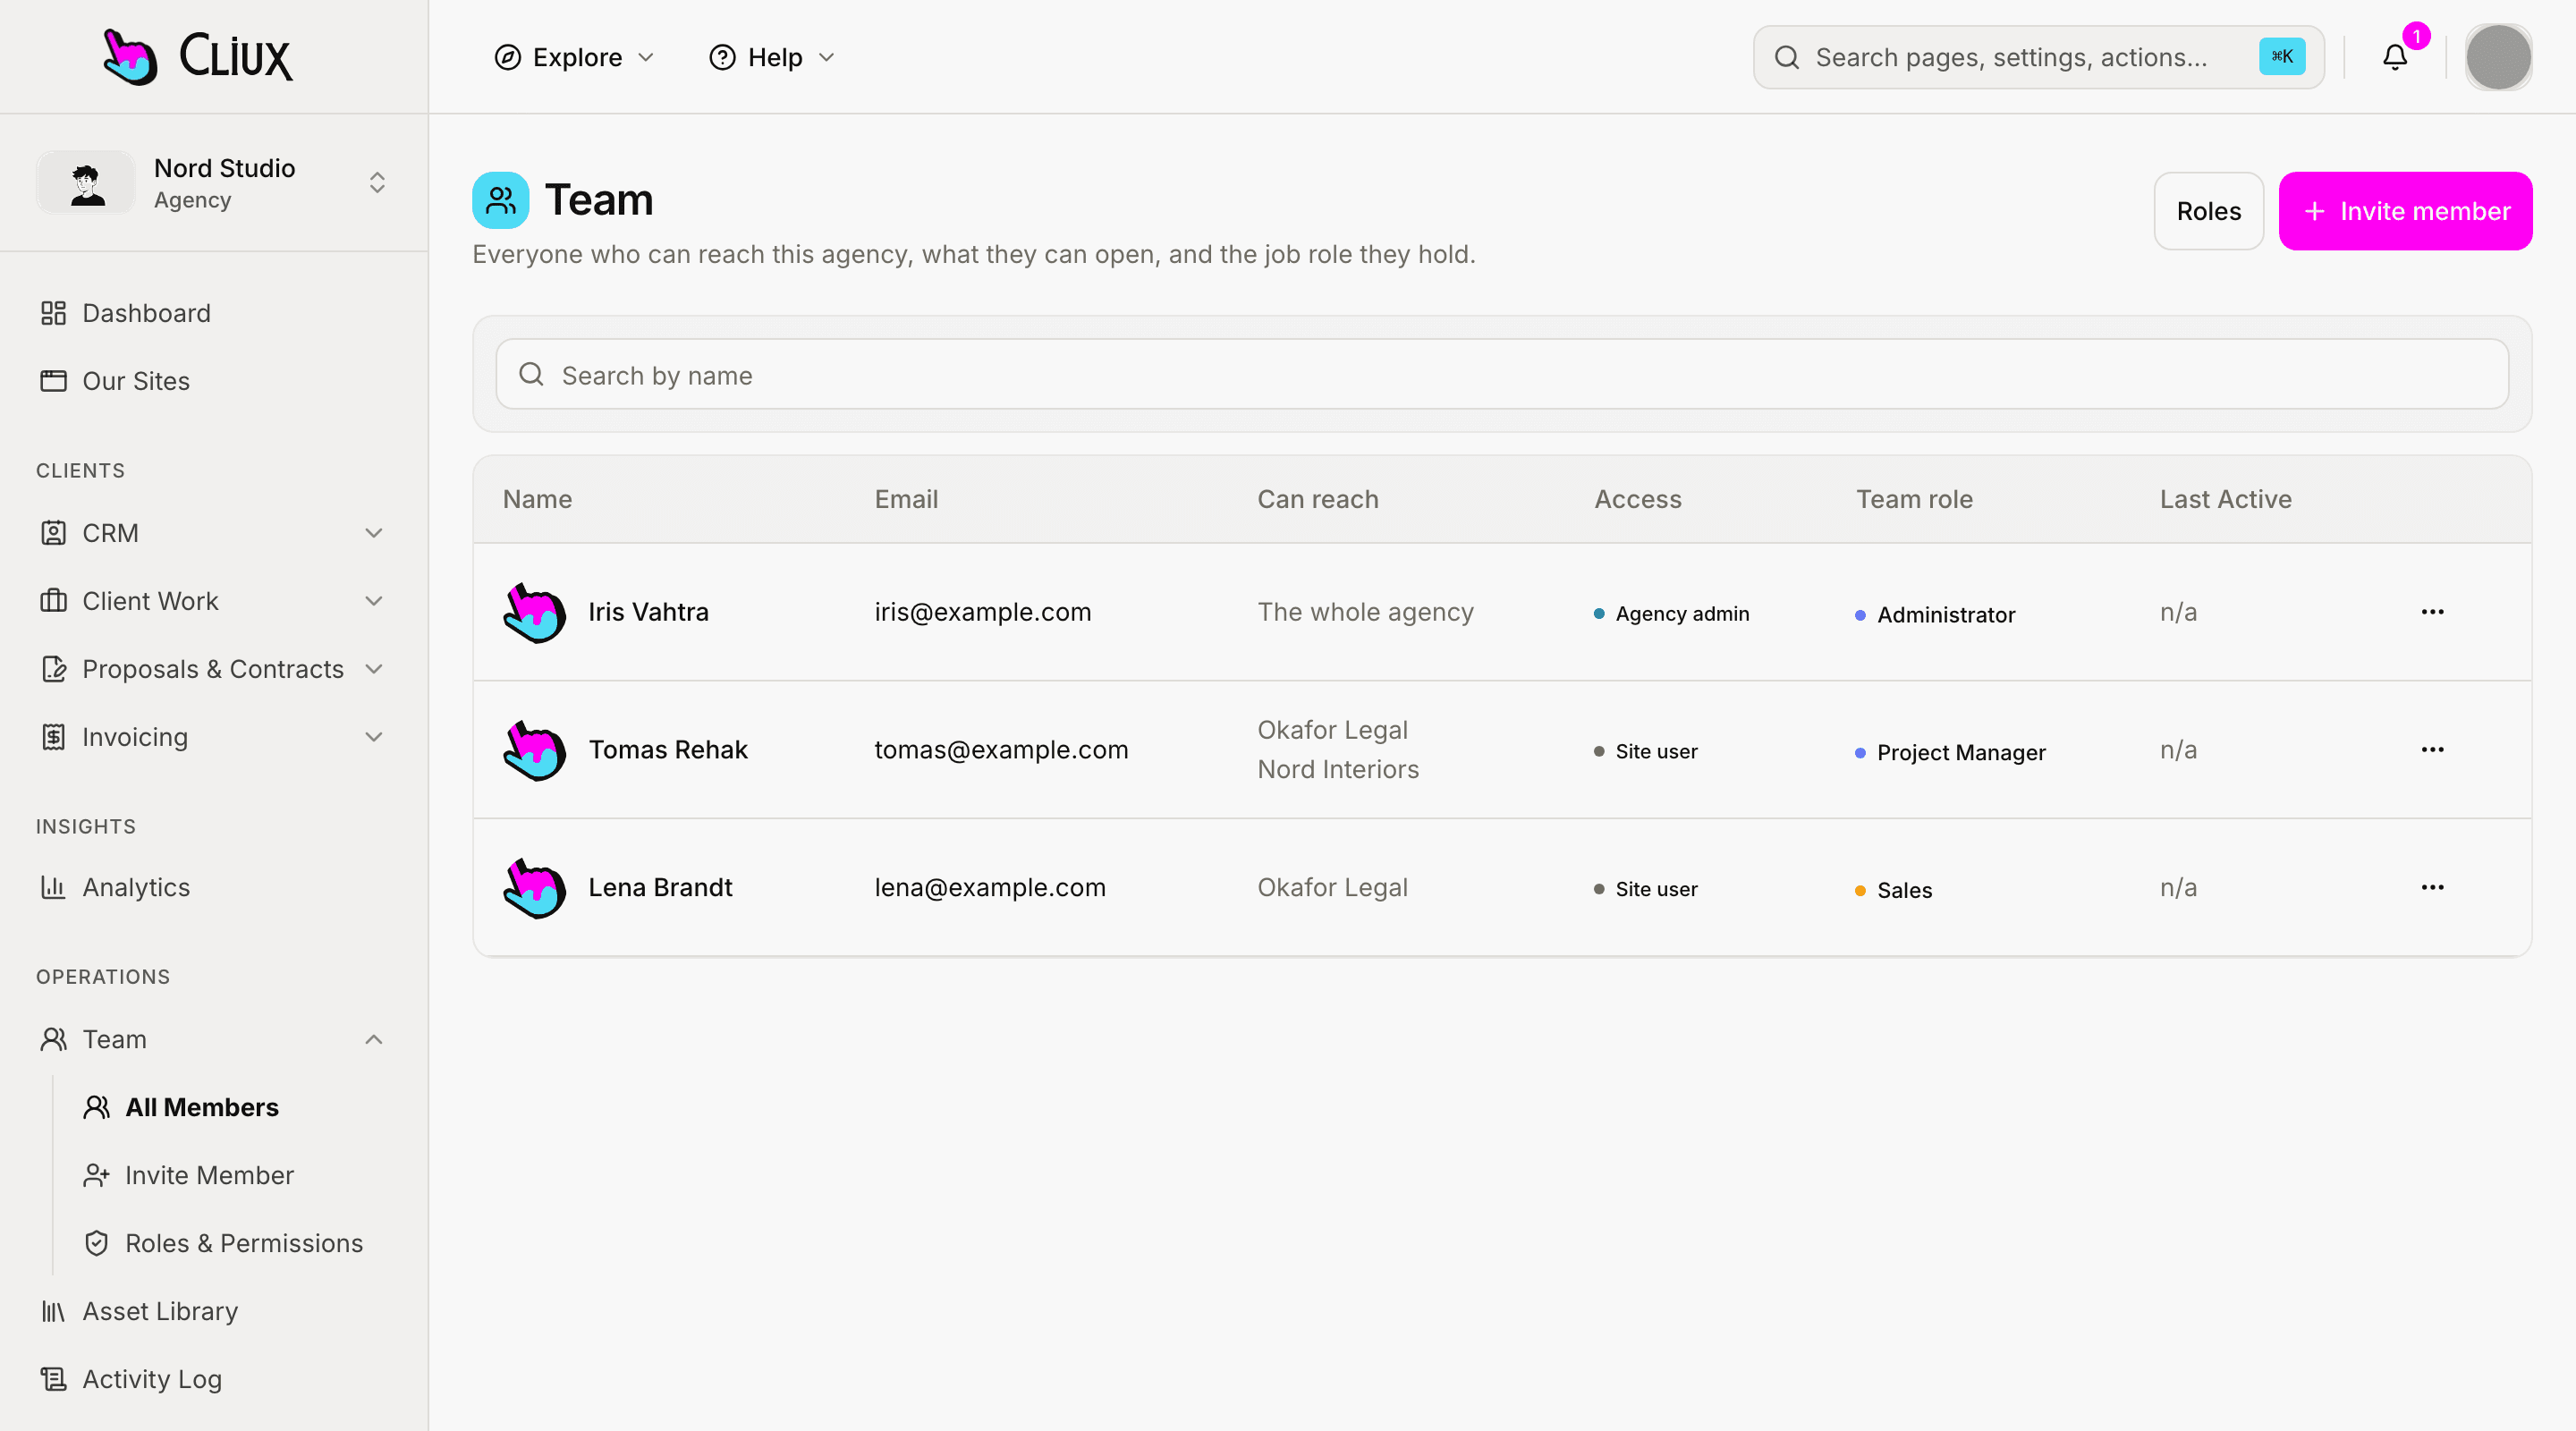Click the ⌘K shortcut badge
The image size is (2576, 1431).
click(2281, 56)
